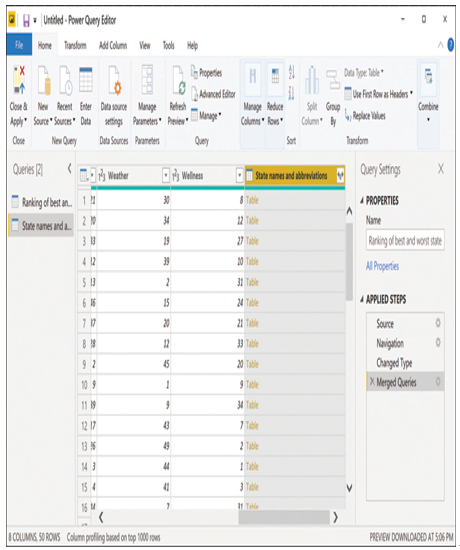Delete the Merged Queries step

pyautogui.click(x=372, y=382)
